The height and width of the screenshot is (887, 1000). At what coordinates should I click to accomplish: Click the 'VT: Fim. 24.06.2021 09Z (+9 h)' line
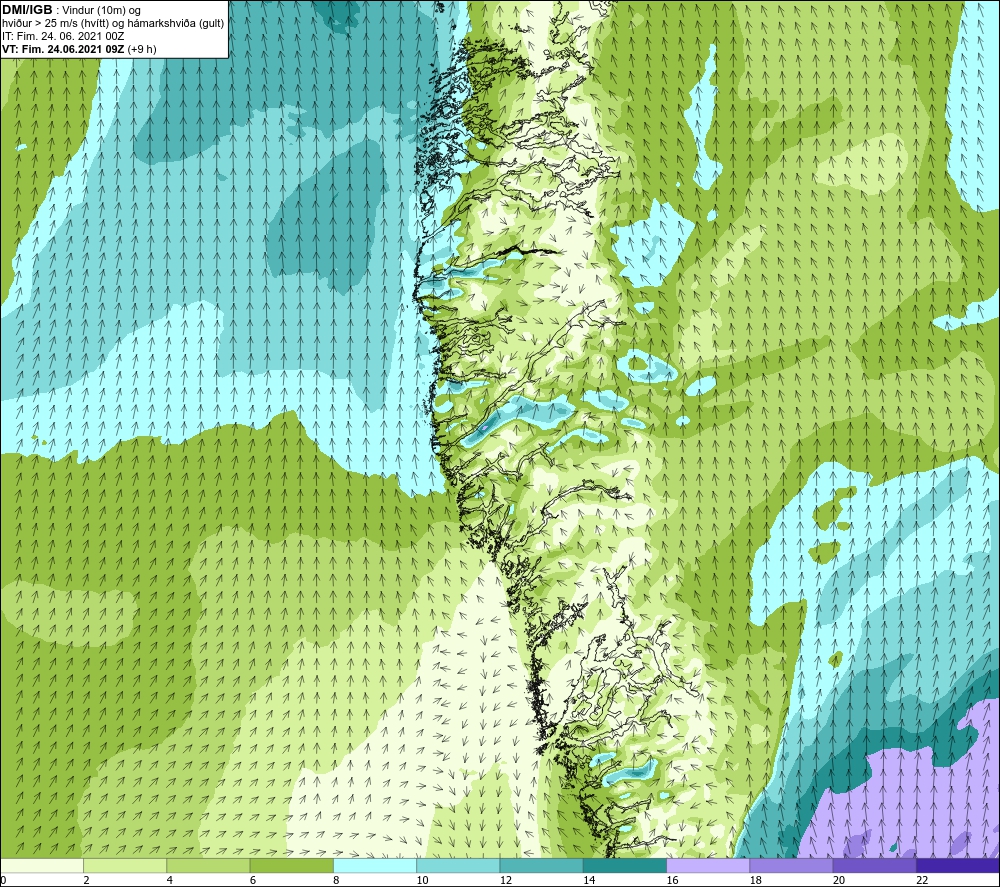tap(79, 49)
